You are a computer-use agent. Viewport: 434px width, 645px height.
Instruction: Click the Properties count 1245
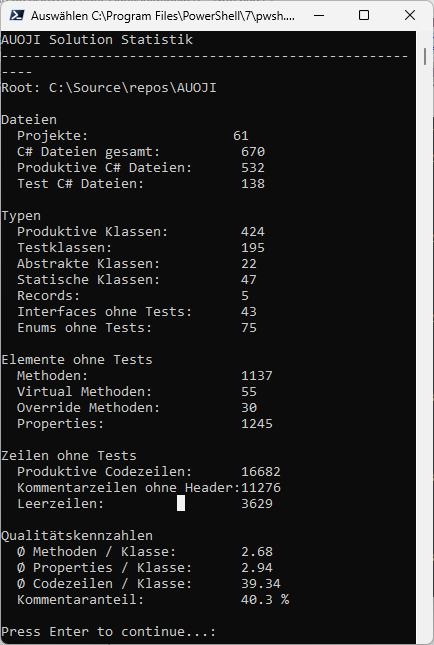[x=257, y=424]
